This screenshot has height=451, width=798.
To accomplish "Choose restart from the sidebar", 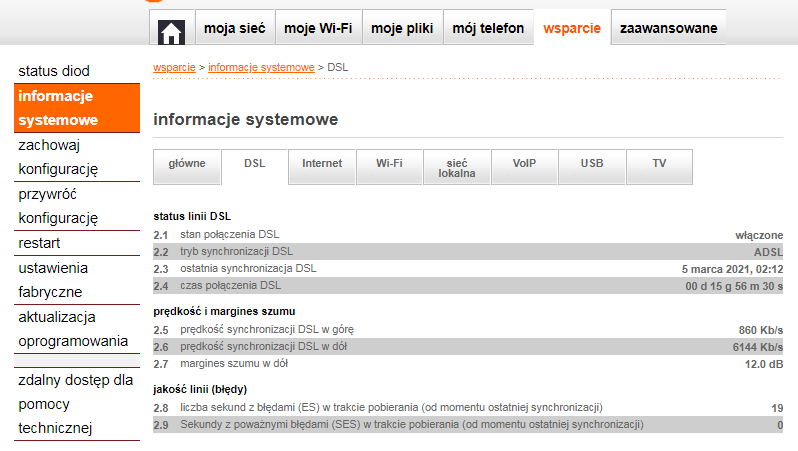I will pyautogui.click(x=40, y=243).
